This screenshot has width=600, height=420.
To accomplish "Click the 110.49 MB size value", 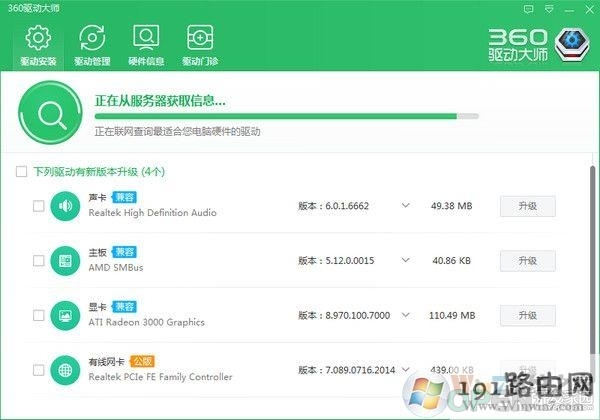I will click(452, 316).
